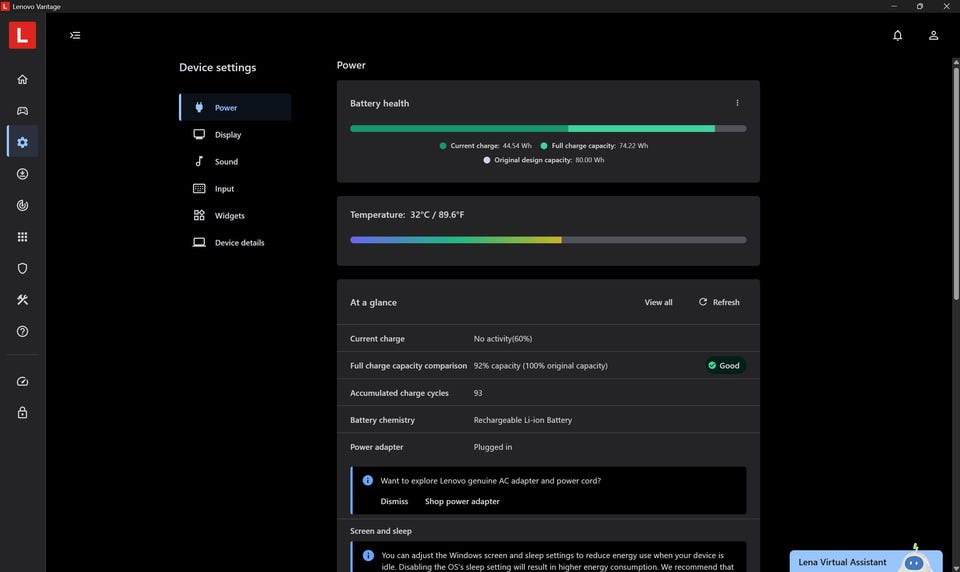This screenshot has width=960, height=572.
Task: Open Battery health three-dot options menu
Action: tap(738, 103)
